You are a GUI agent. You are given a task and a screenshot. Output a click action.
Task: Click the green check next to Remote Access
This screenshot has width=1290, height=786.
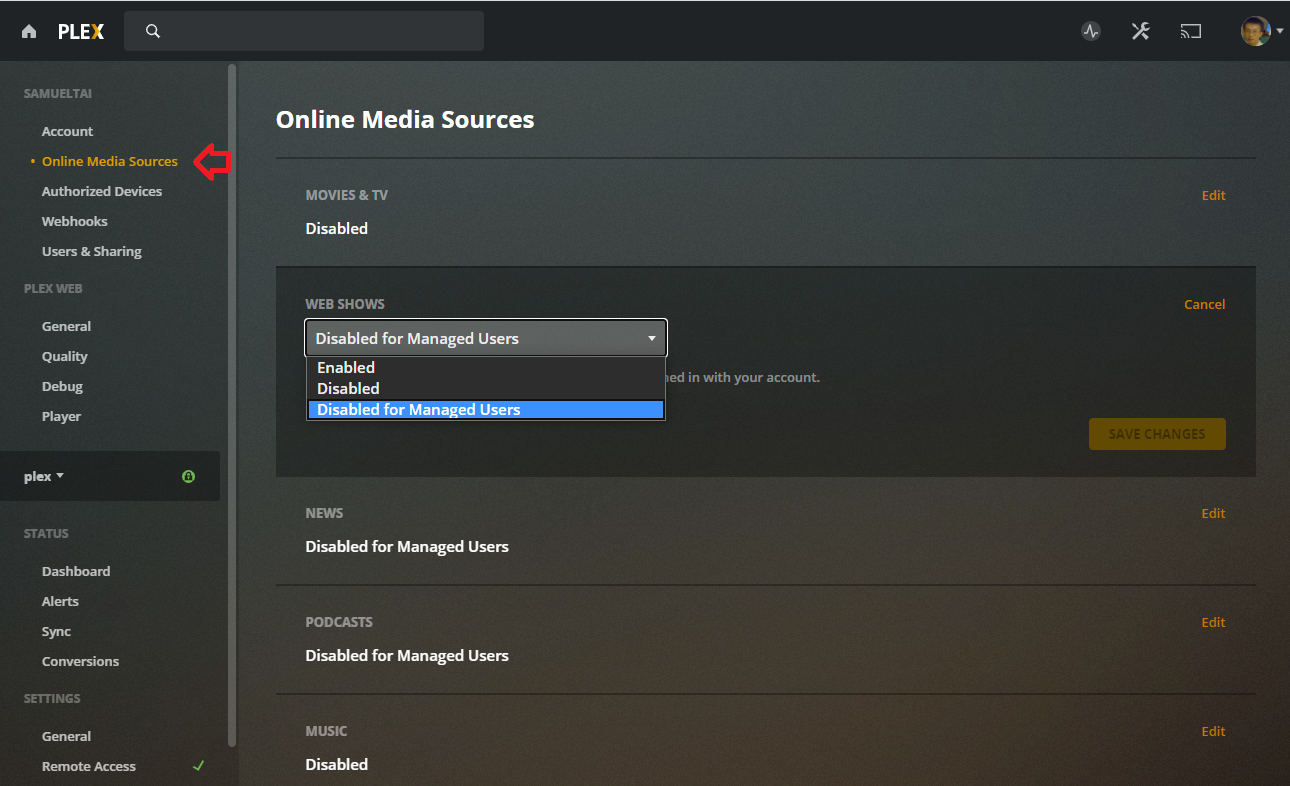click(x=198, y=766)
